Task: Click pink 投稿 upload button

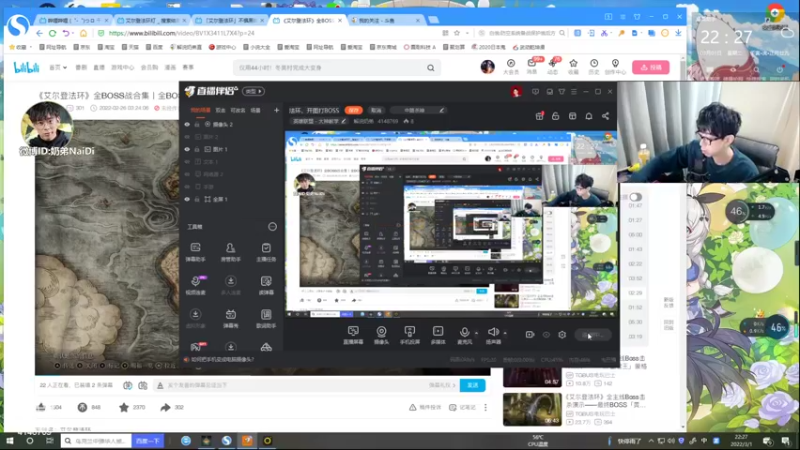Action: [x=651, y=67]
